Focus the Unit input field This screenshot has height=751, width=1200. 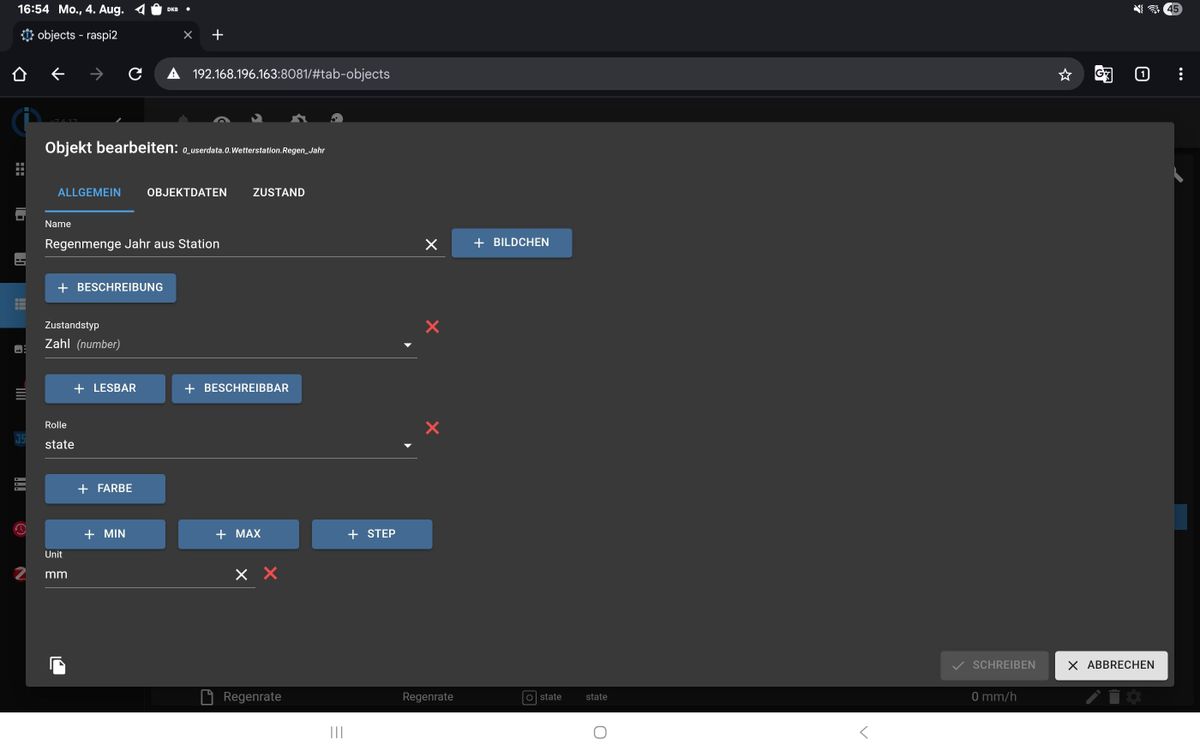pos(137,575)
